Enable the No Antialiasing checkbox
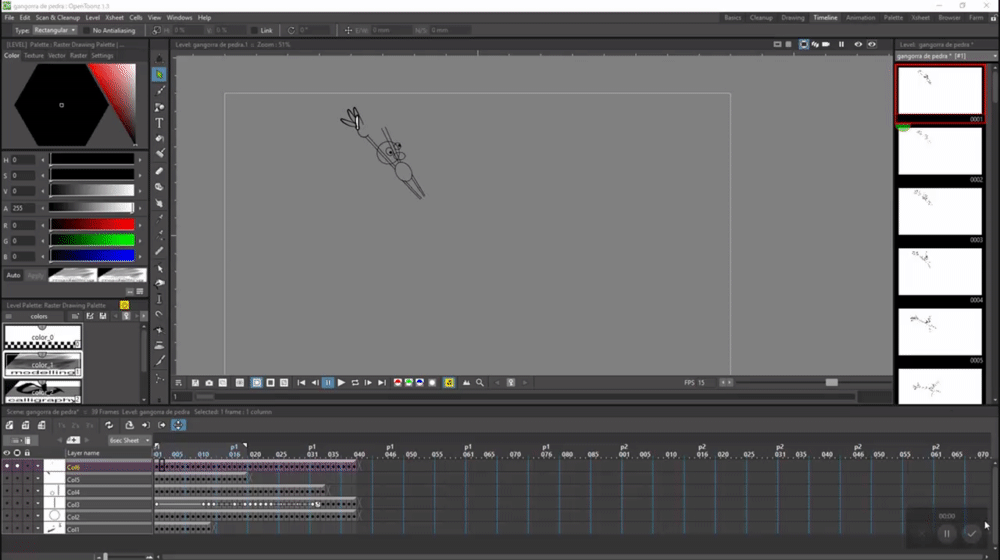Viewport: 1000px width, 560px height. click(87, 30)
